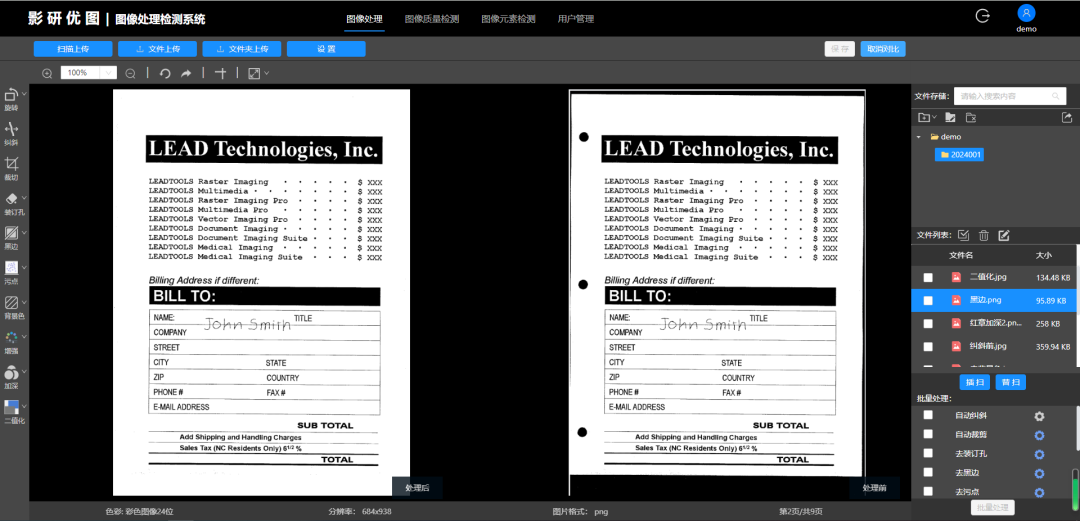Open the settings gear for 自动裁剪
The height and width of the screenshot is (521, 1080).
click(1039, 435)
